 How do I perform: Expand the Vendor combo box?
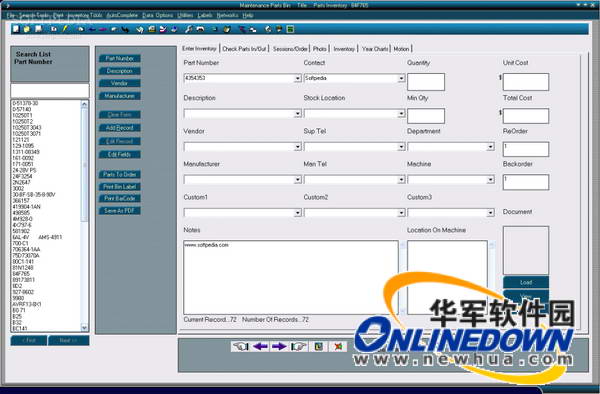pos(297,147)
